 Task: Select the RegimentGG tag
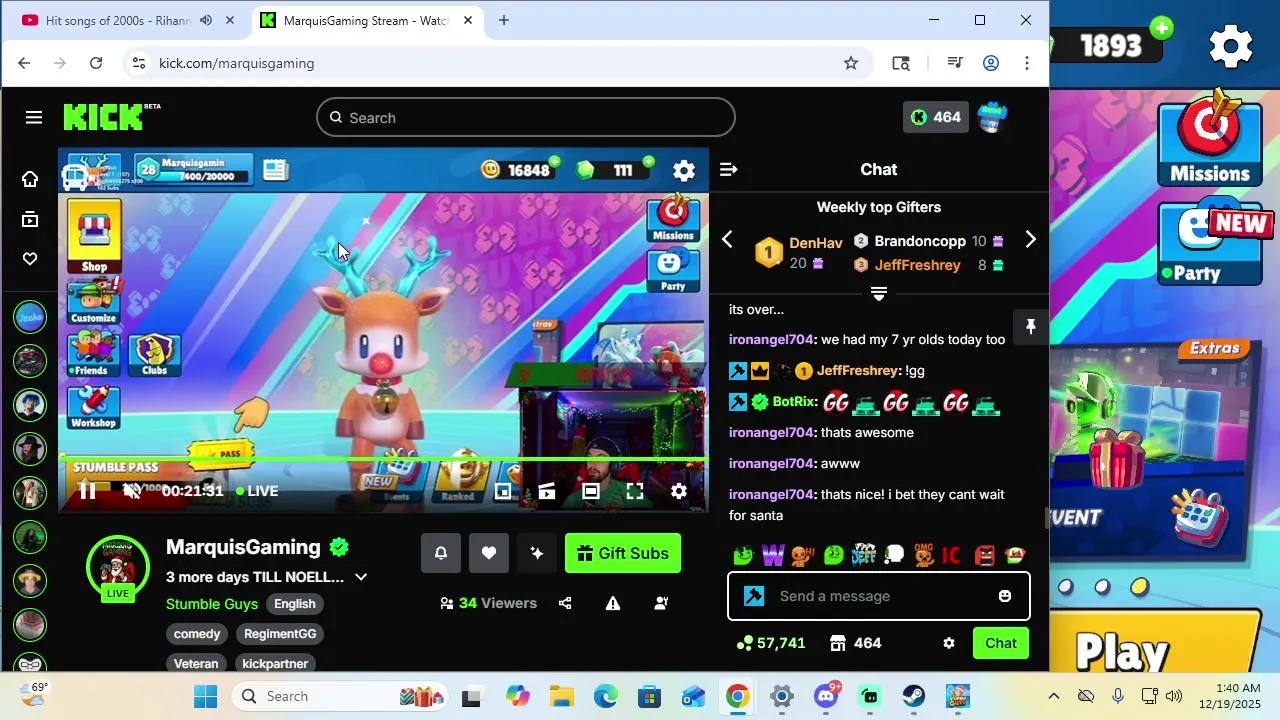click(x=280, y=634)
